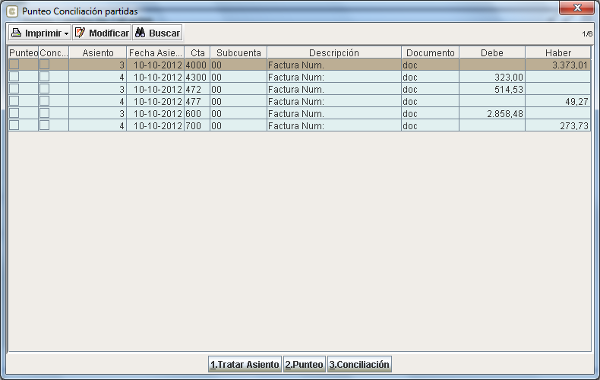
Task: Click the Debe column header
Action: [x=492, y=52]
